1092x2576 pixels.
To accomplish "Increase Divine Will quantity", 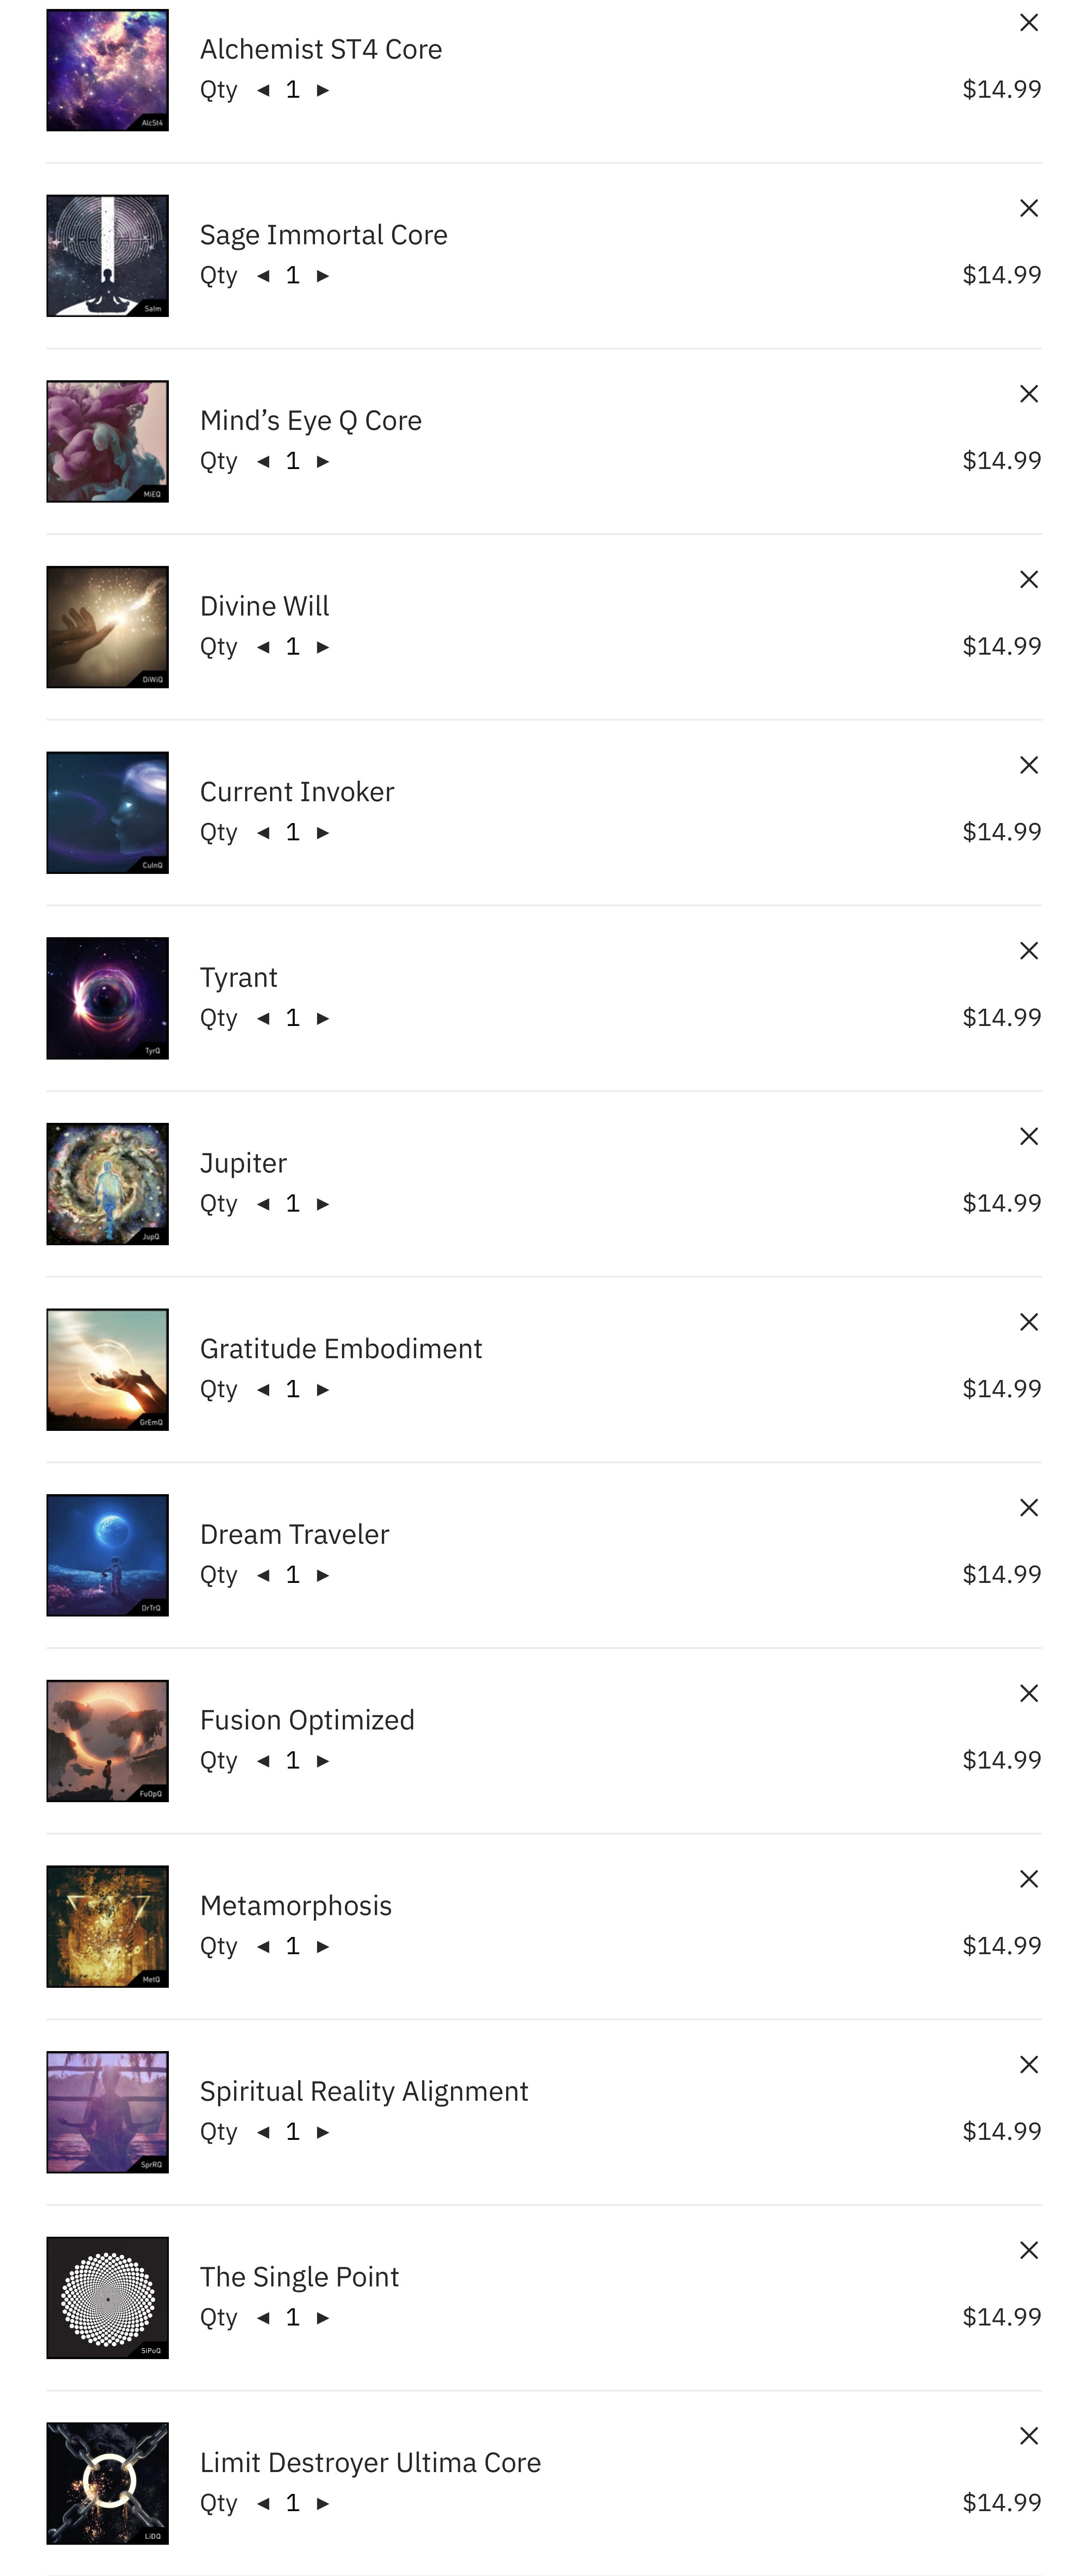I will [323, 647].
